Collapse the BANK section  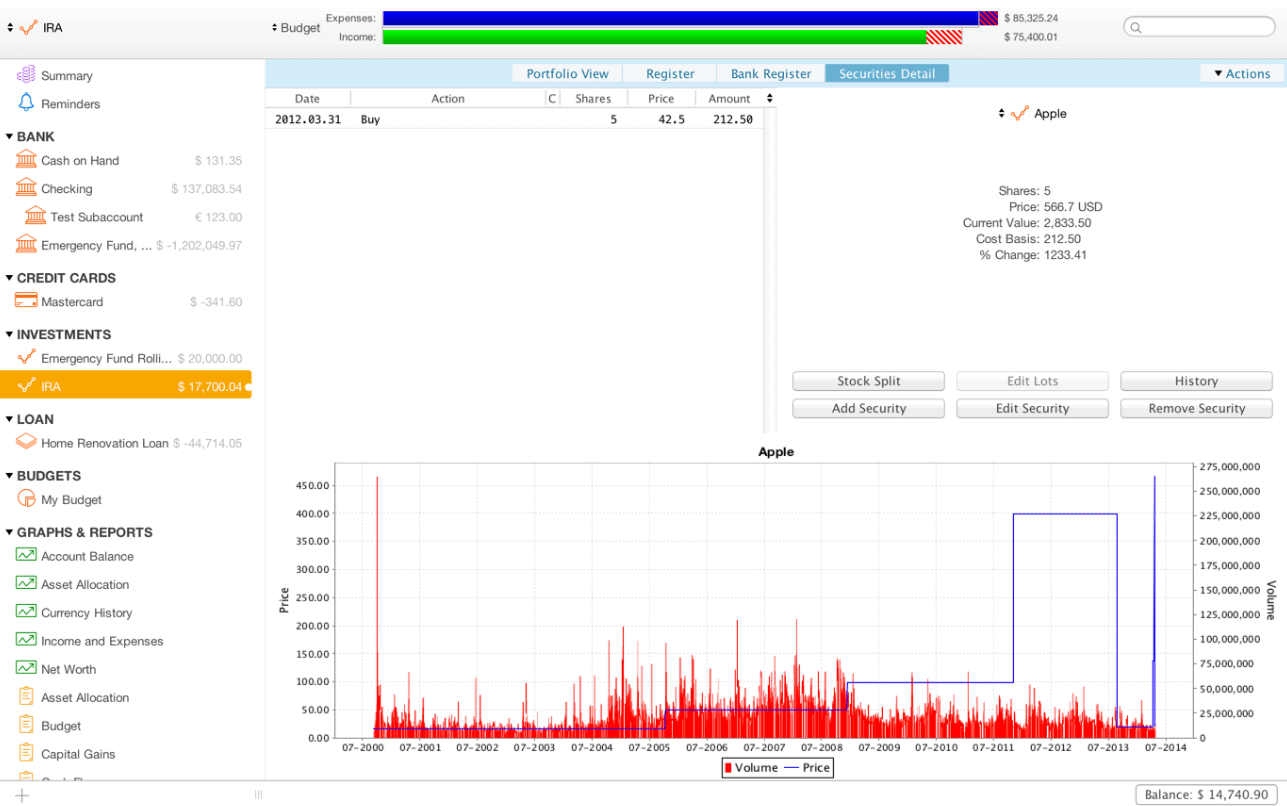pos(9,137)
